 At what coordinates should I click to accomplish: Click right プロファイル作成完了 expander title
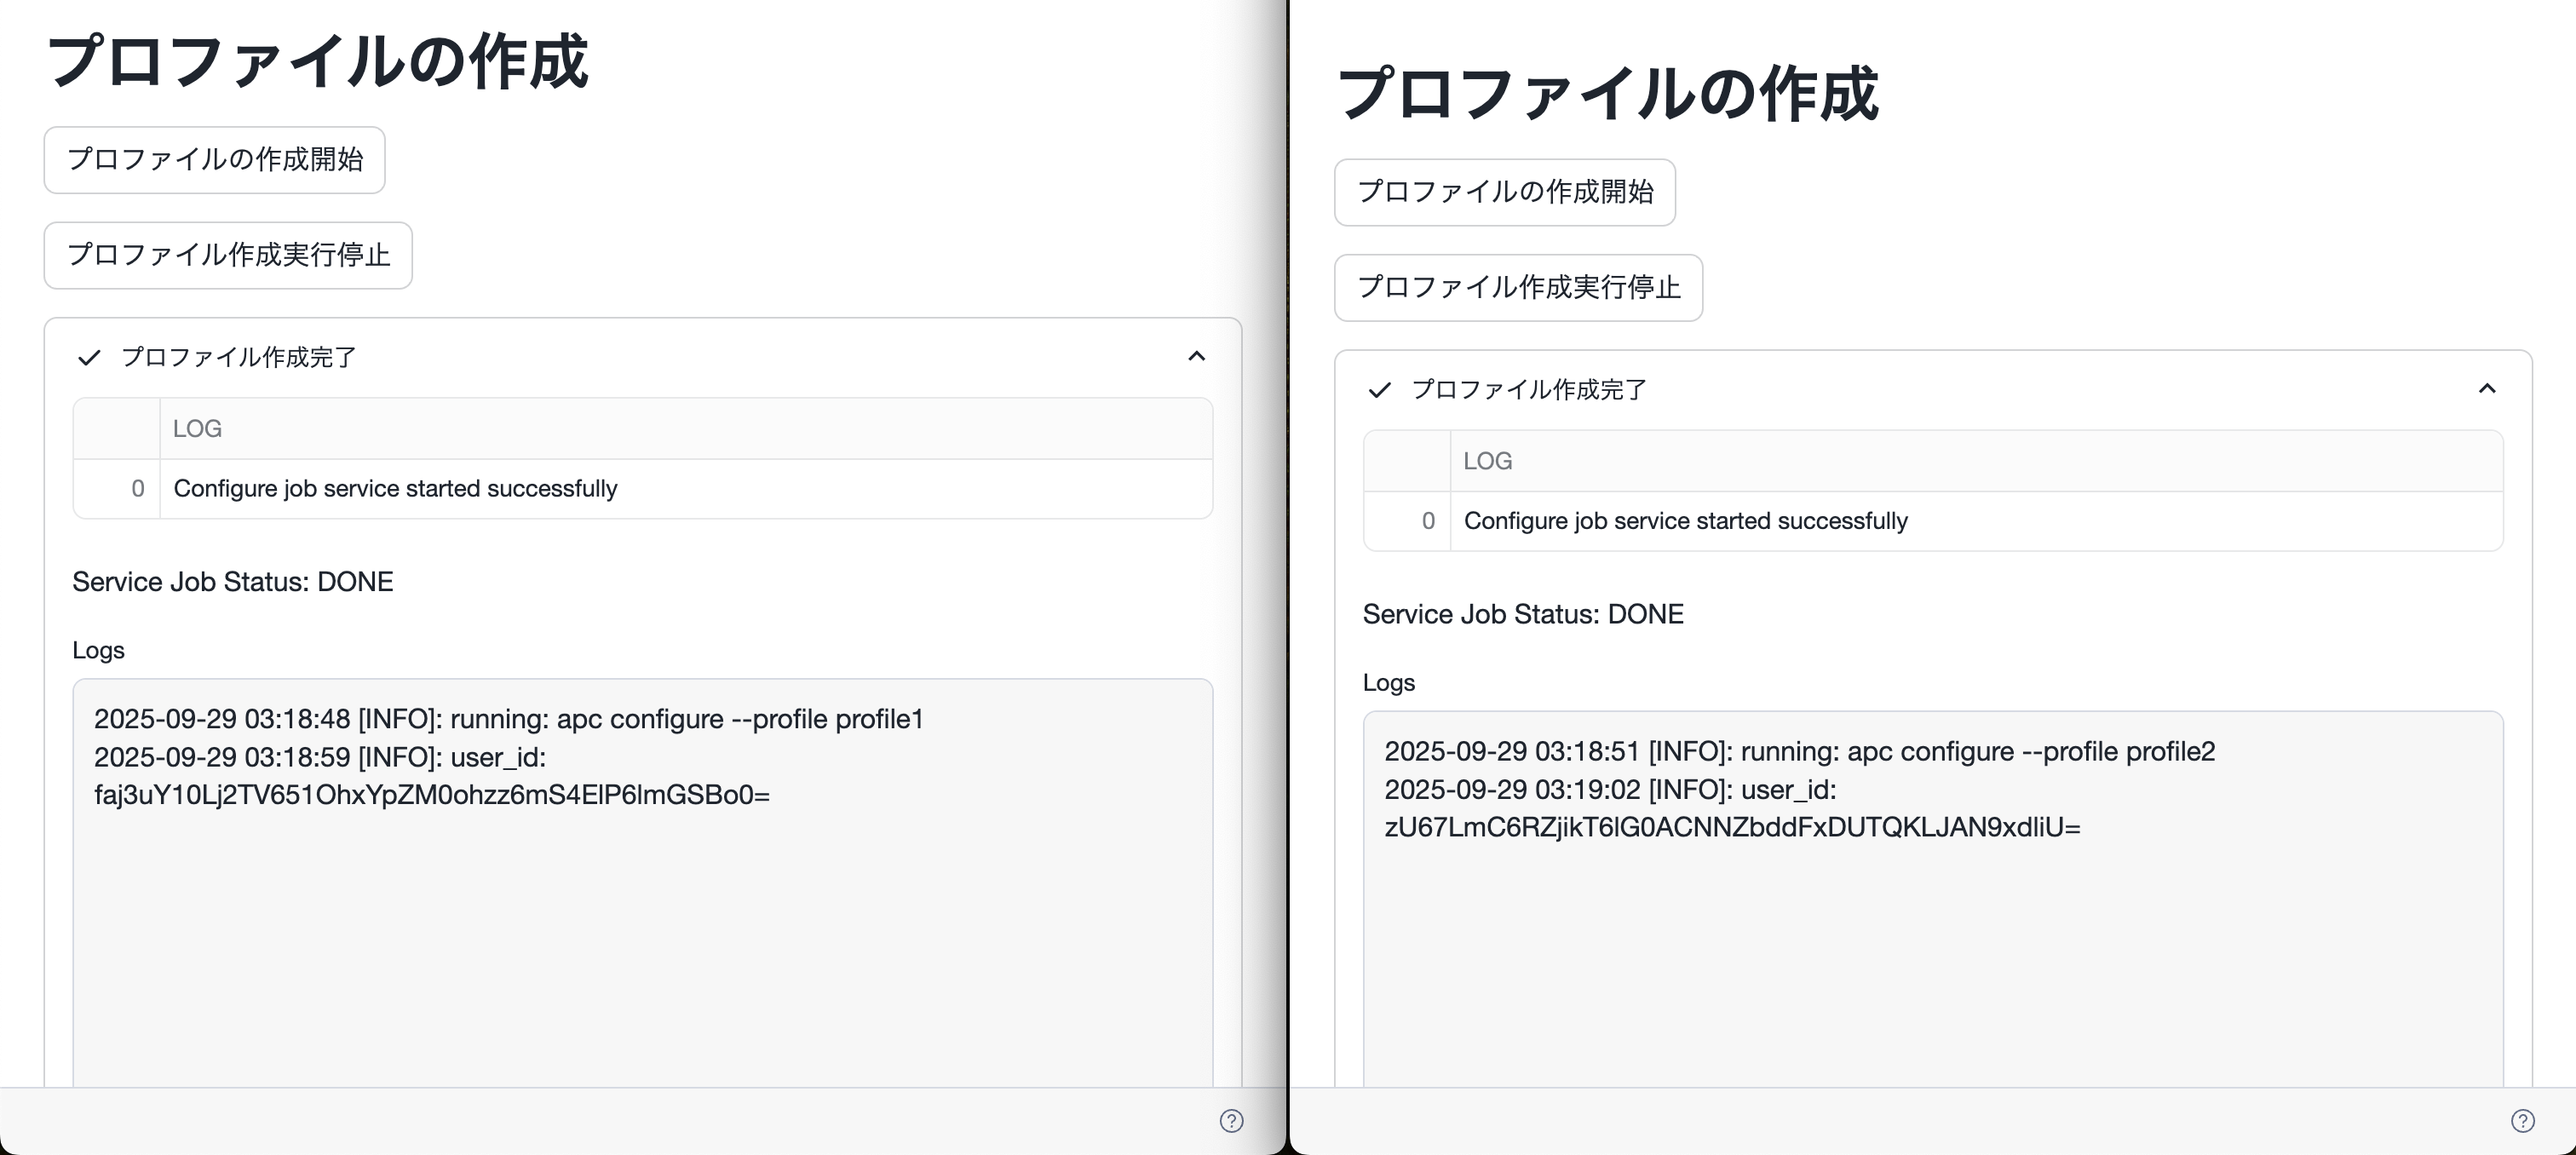click(x=1528, y=390)
